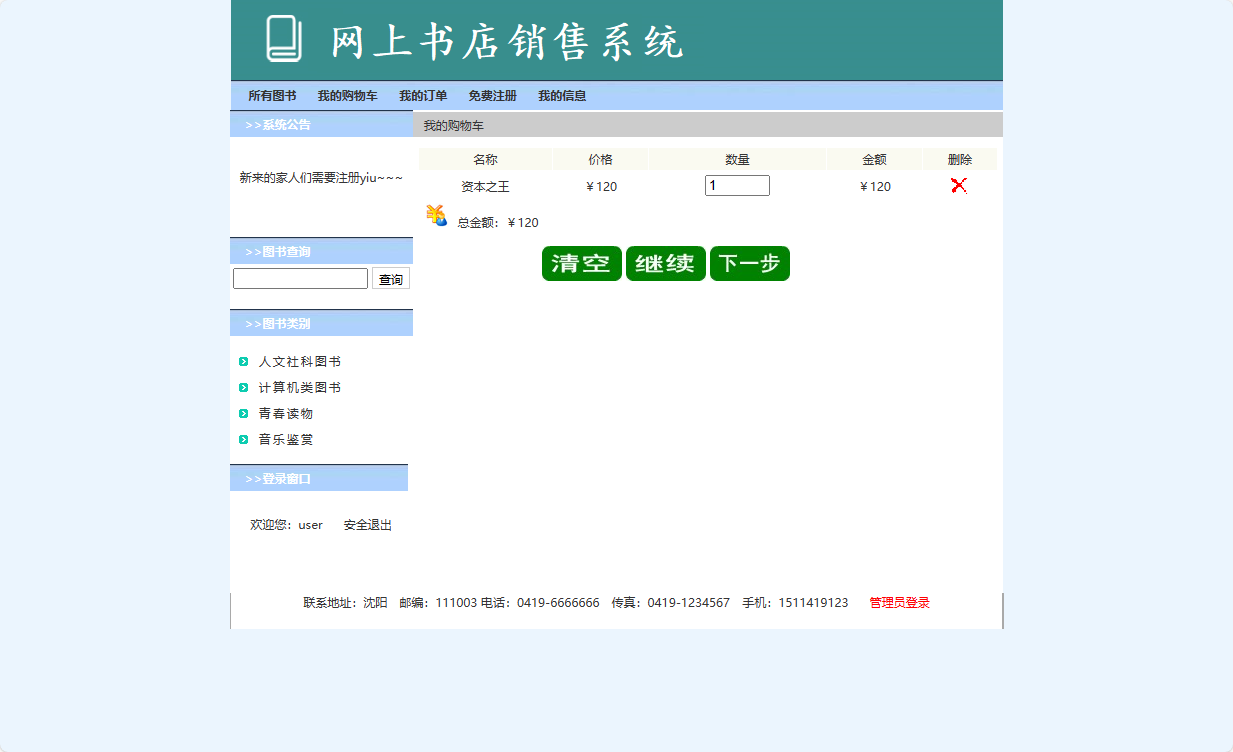Click the red X to delete 资本之王

pos(958,185)
